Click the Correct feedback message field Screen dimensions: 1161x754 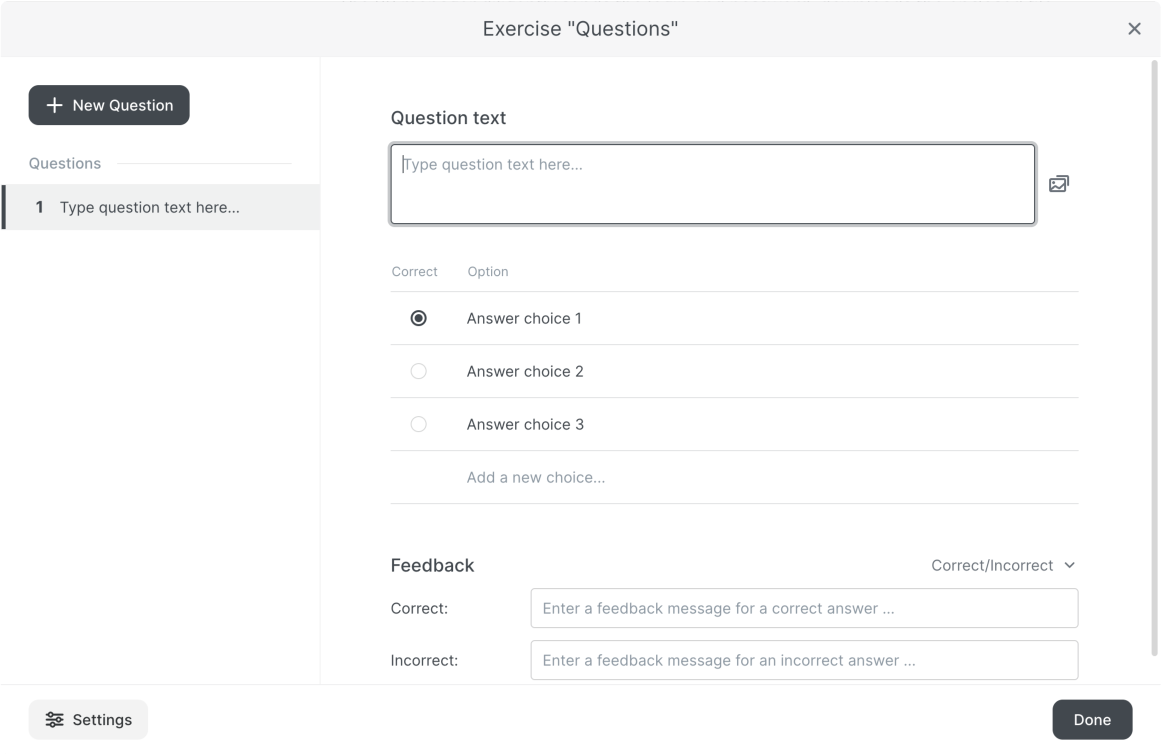tap(804, 608)
